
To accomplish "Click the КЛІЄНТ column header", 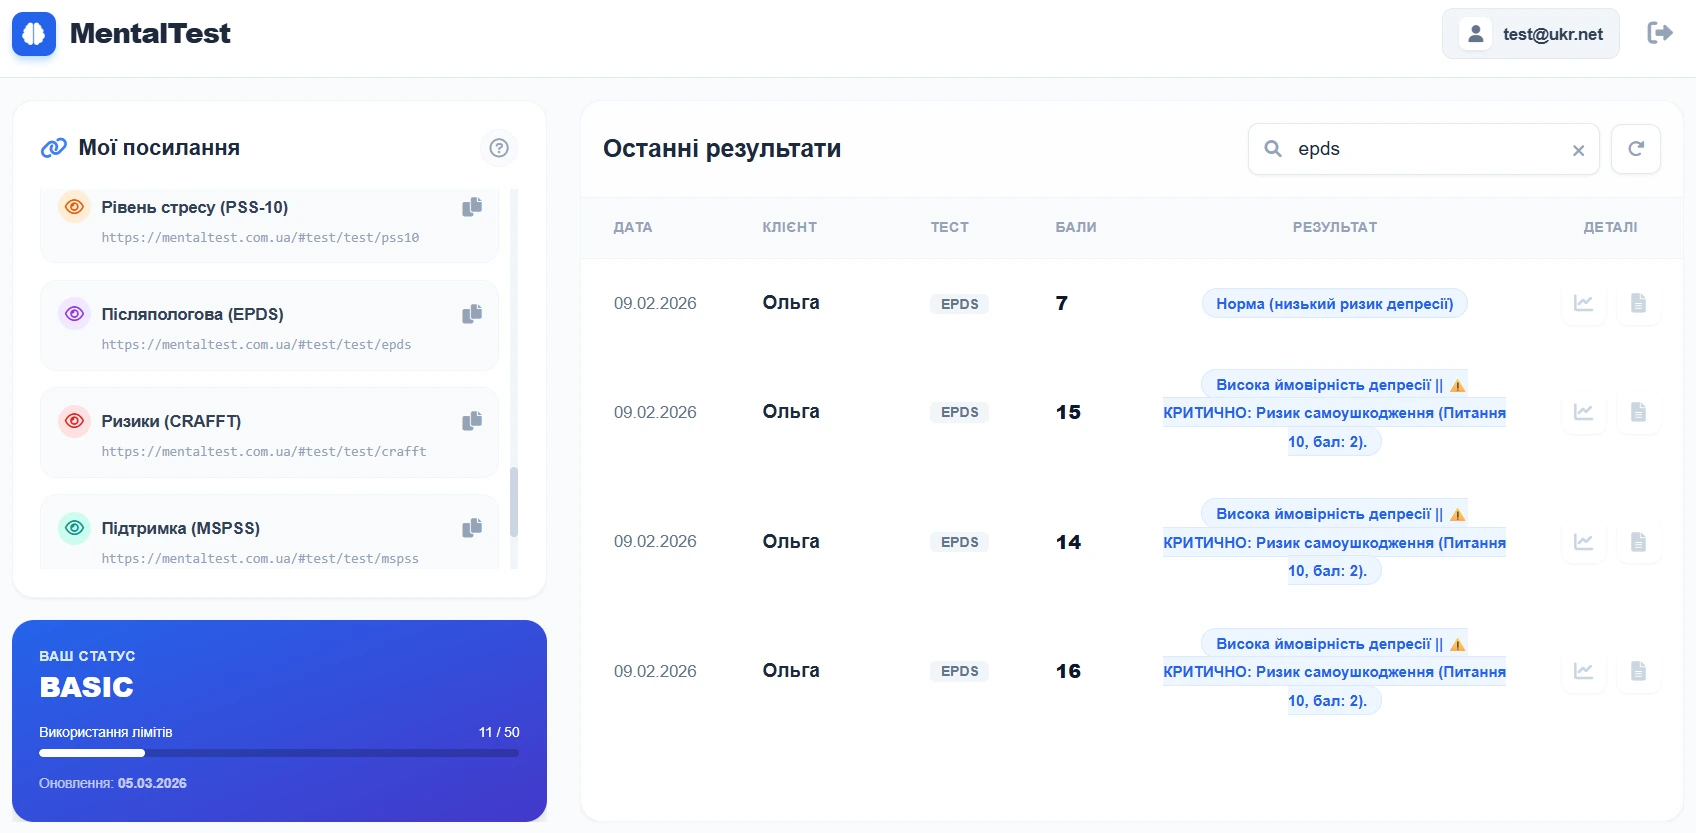I will (x=790, y=227).
